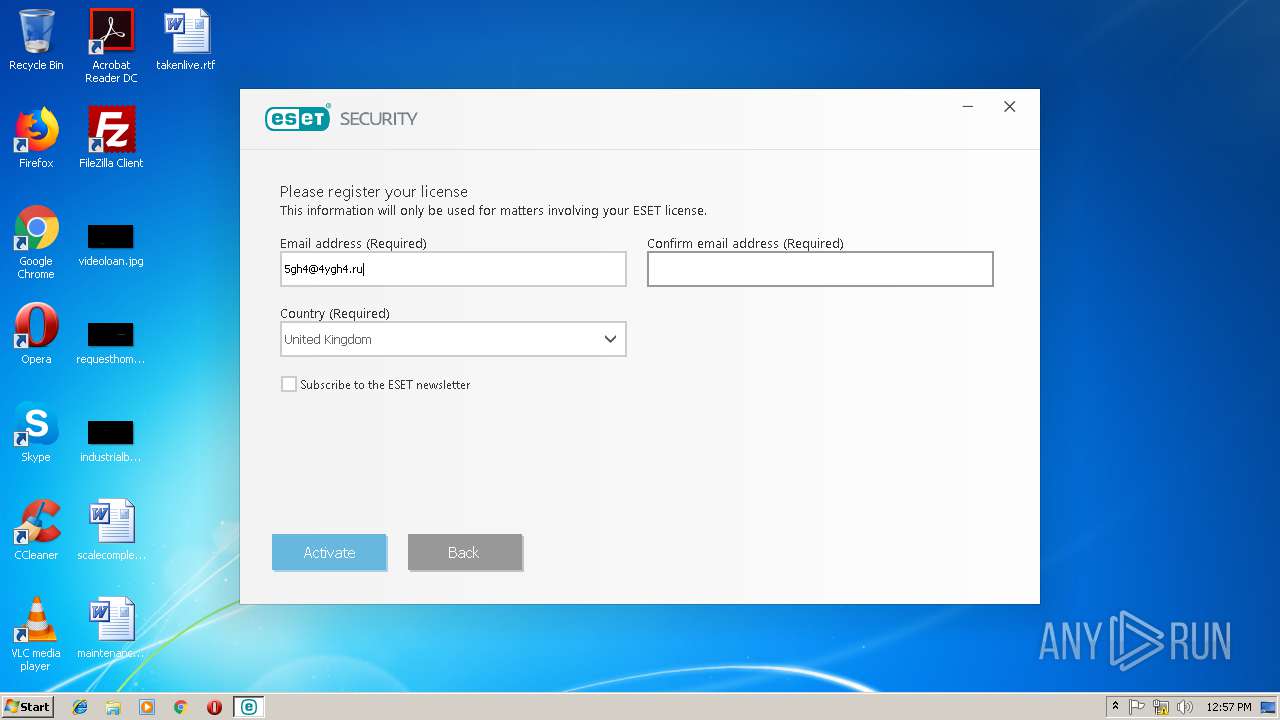Image resolution: width=1280 pixels, height=720 pixels.
Task: Open VLC media player shortcut
Action: coord(36,634)
